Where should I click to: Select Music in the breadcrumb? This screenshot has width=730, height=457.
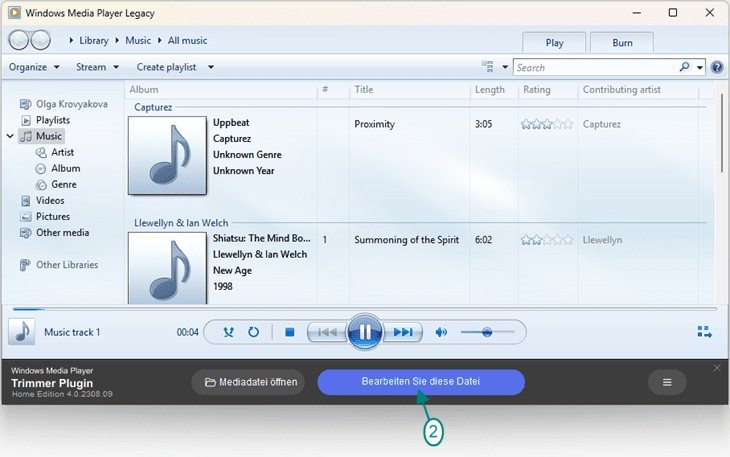138,40
